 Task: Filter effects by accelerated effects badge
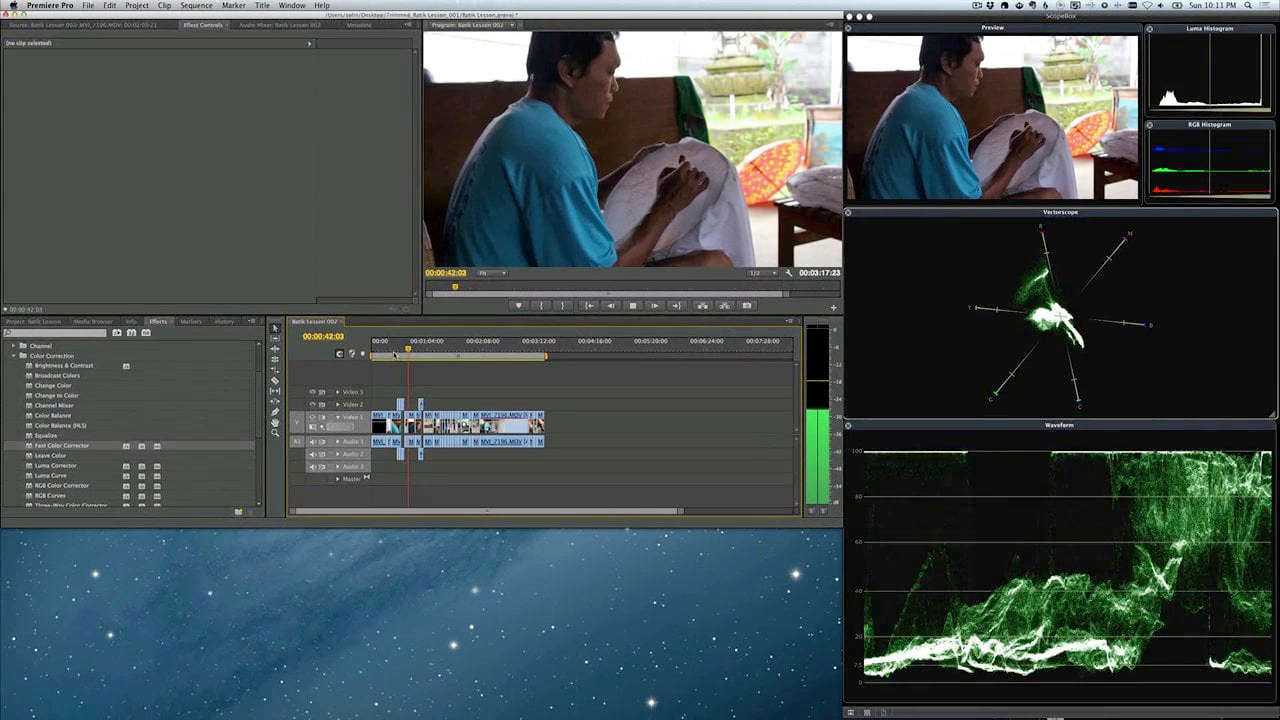tap(117, 333)
